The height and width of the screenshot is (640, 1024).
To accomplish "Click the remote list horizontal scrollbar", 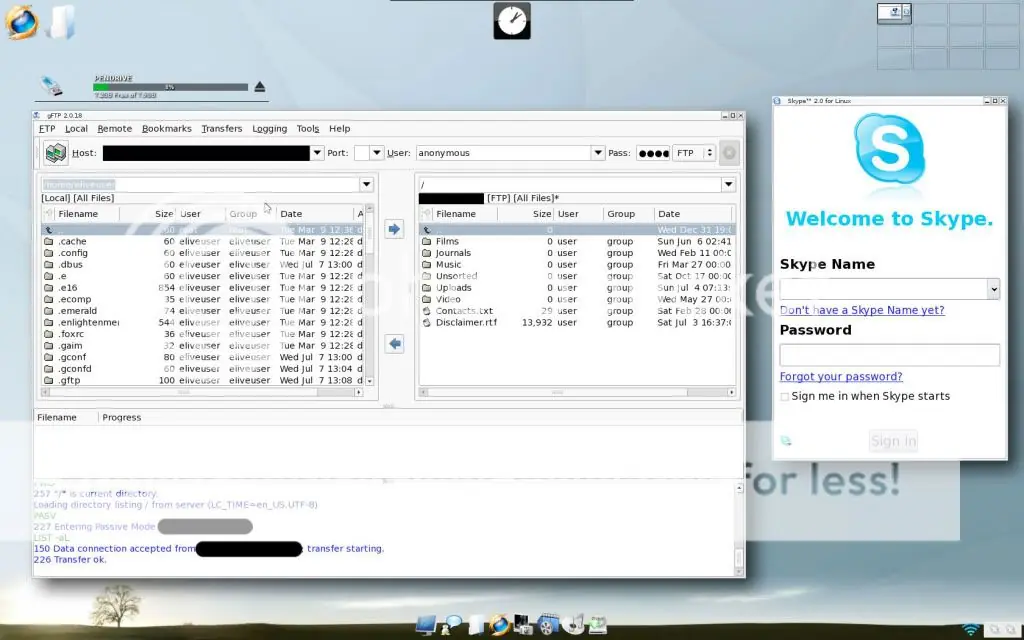I will [577, 392].
